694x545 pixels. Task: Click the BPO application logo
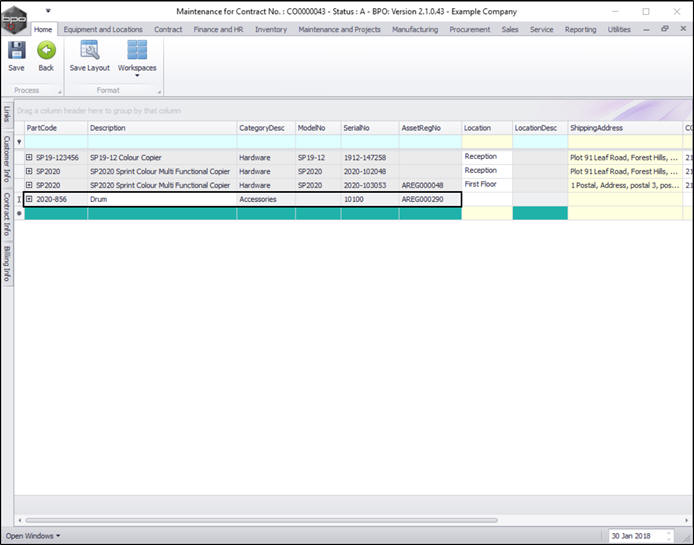(14, 19)
